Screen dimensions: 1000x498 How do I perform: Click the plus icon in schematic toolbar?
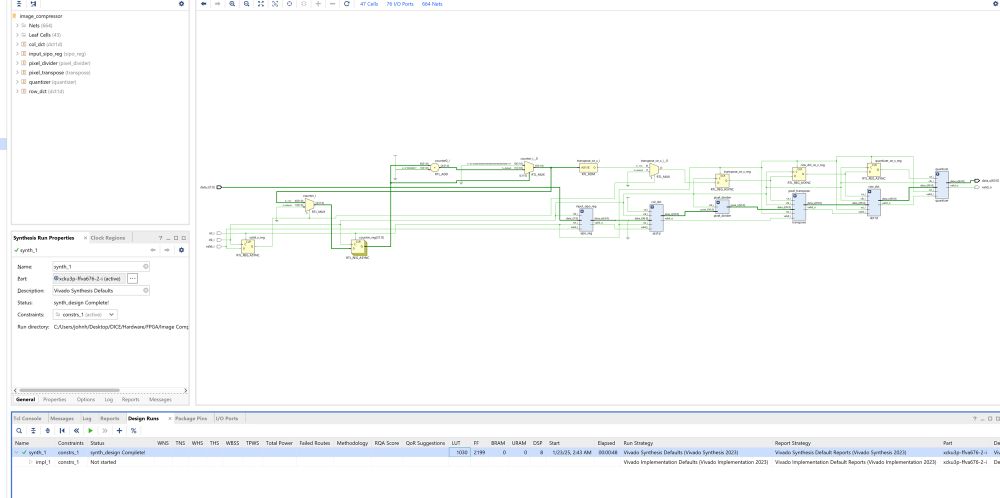[318, 4]
